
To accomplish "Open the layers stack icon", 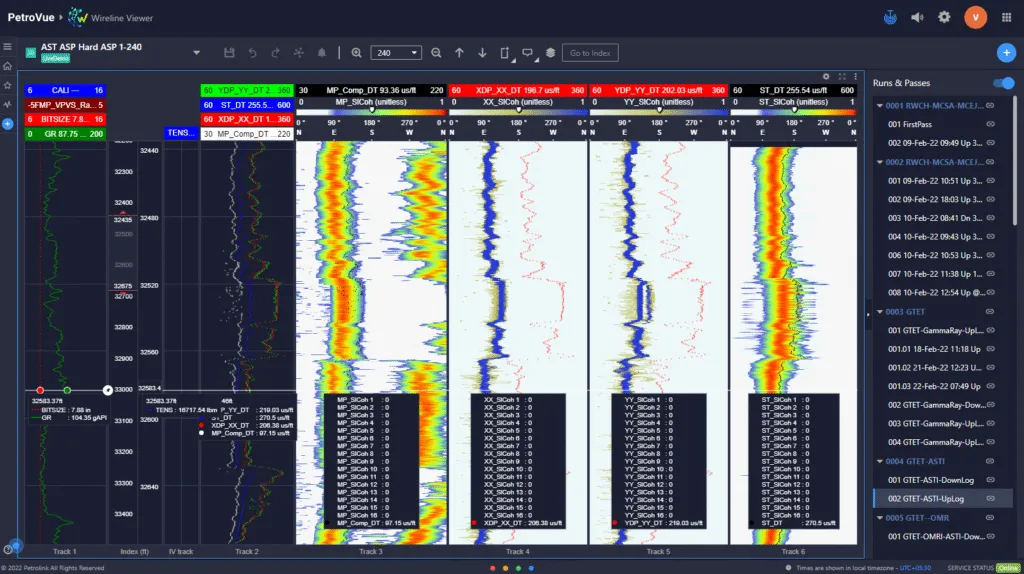I will coord(549,53).
